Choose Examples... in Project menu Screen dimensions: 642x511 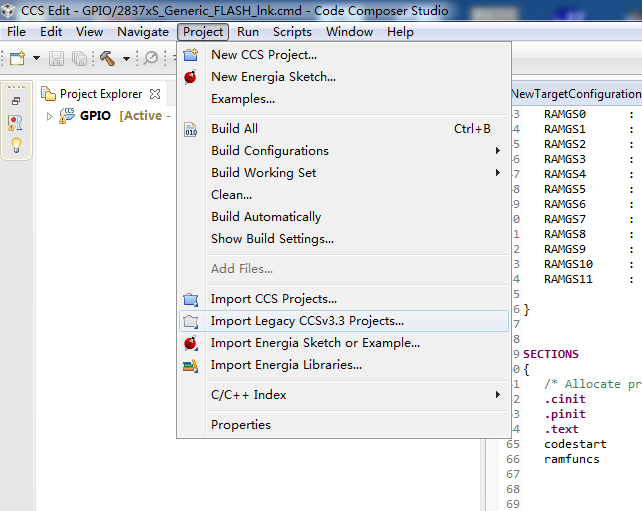click(344, 99)
